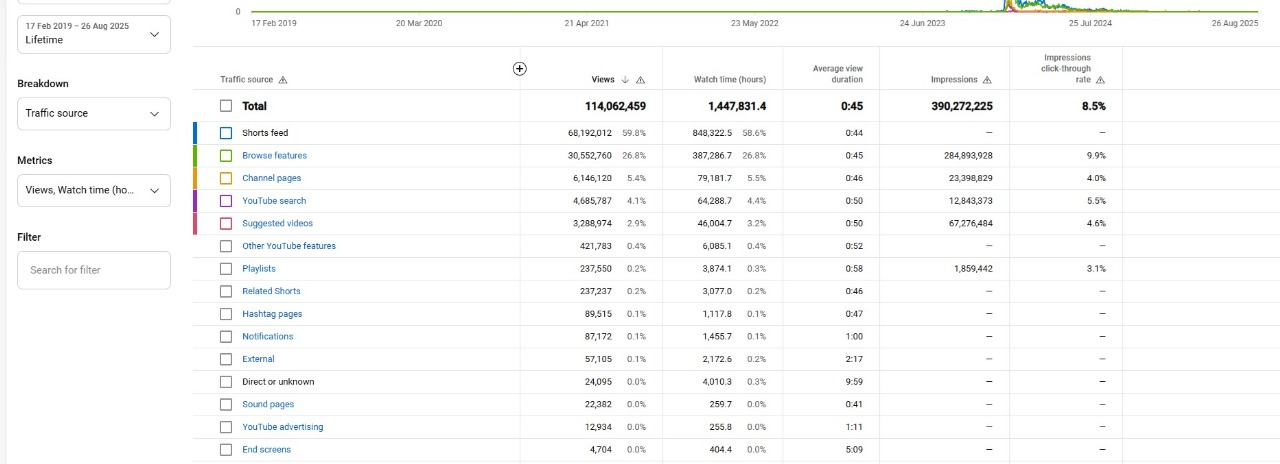Uncheck the YouTube search row checkbox
1280x464 pixels.
coord(226,201)
